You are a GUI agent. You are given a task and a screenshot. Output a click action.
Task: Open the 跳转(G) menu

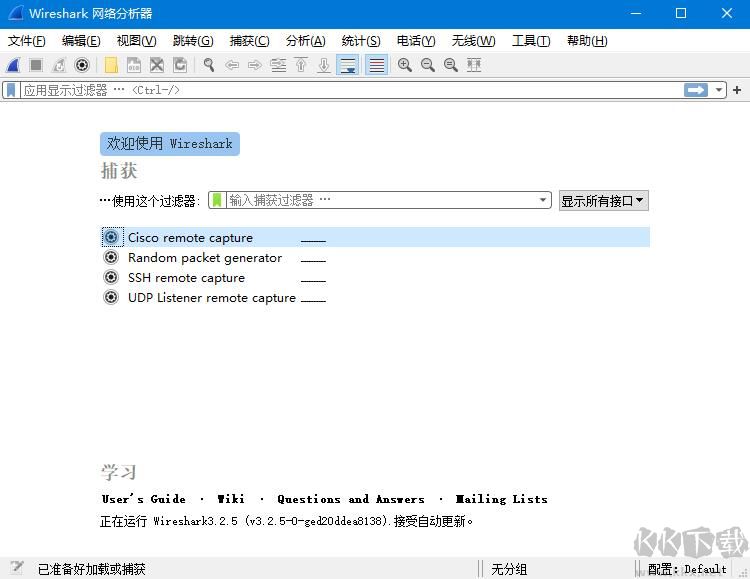click(x=193, y=41)
